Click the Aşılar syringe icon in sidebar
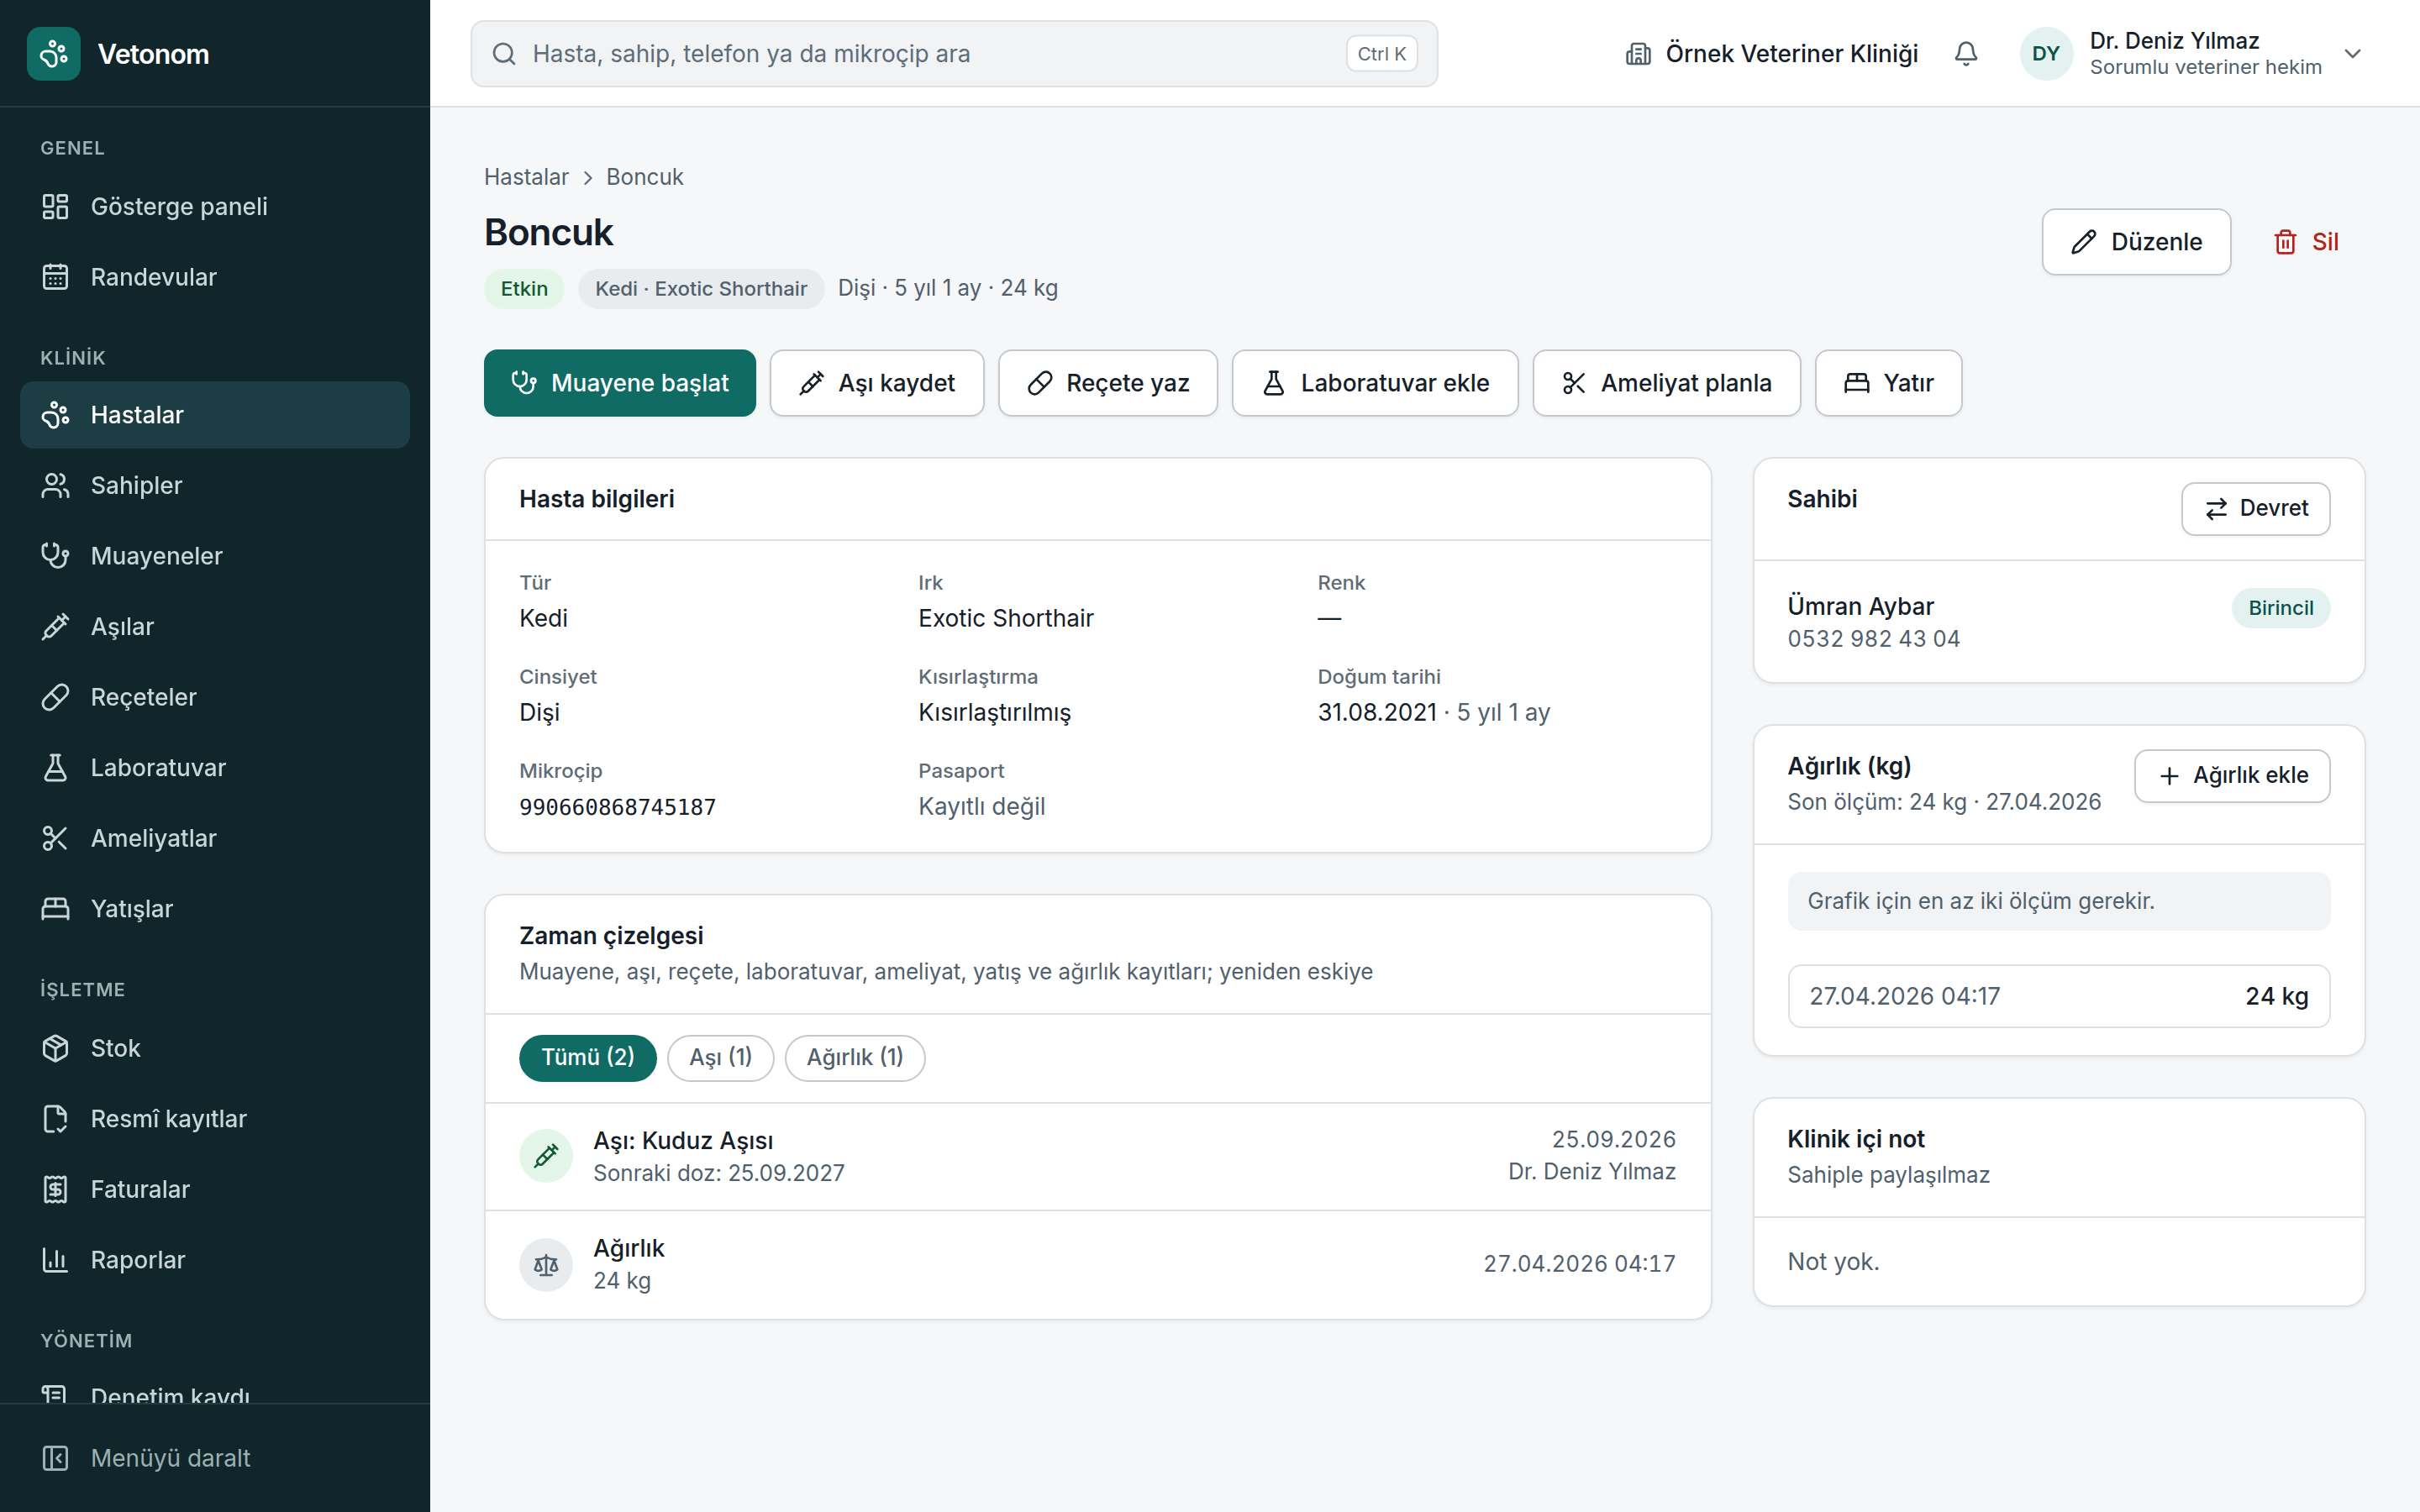The image size is (2420, 1512). pos(55,627)
